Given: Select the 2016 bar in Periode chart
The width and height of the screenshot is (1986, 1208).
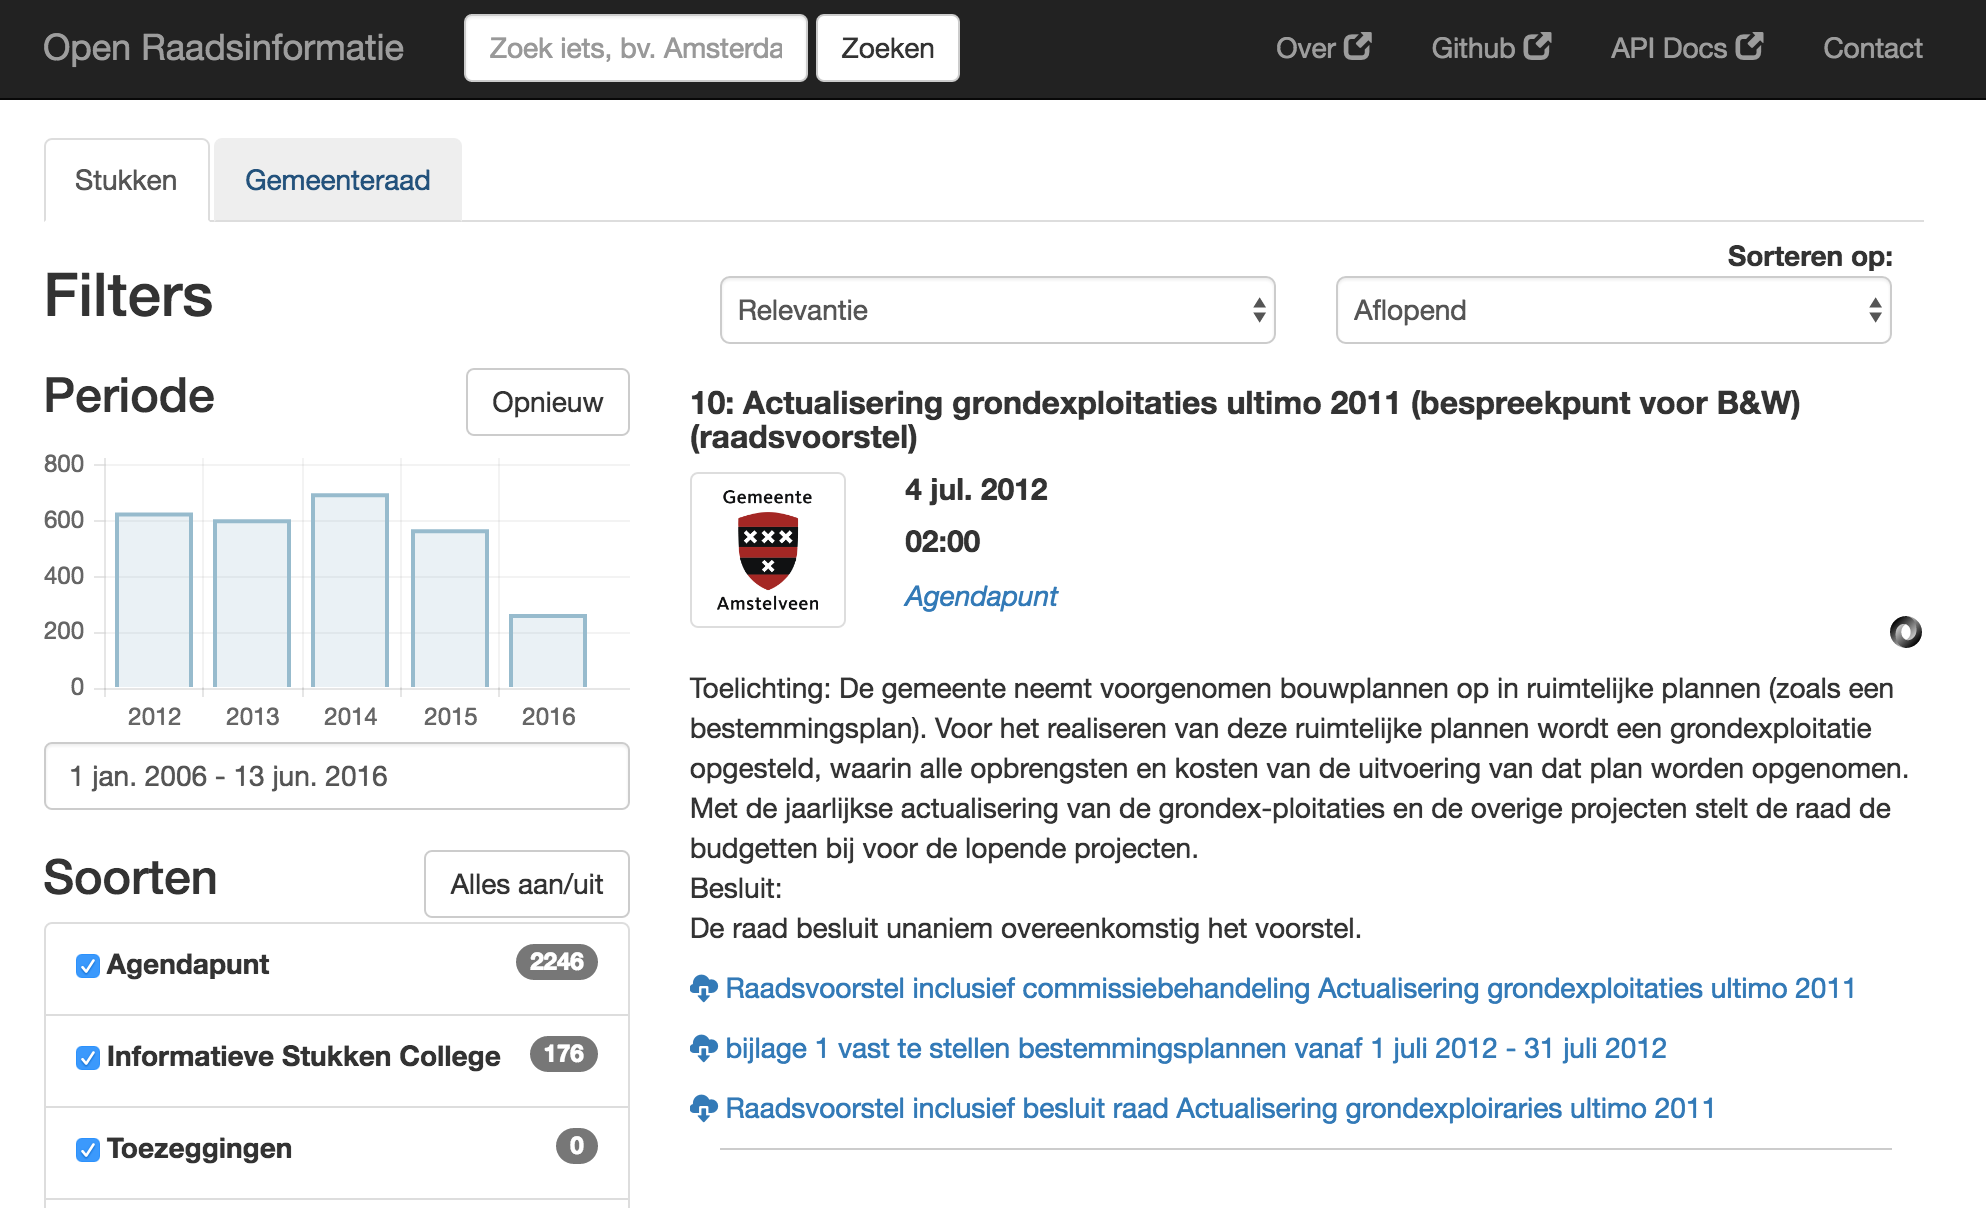Looking at the screenshot, I should (x=548, y=651).
